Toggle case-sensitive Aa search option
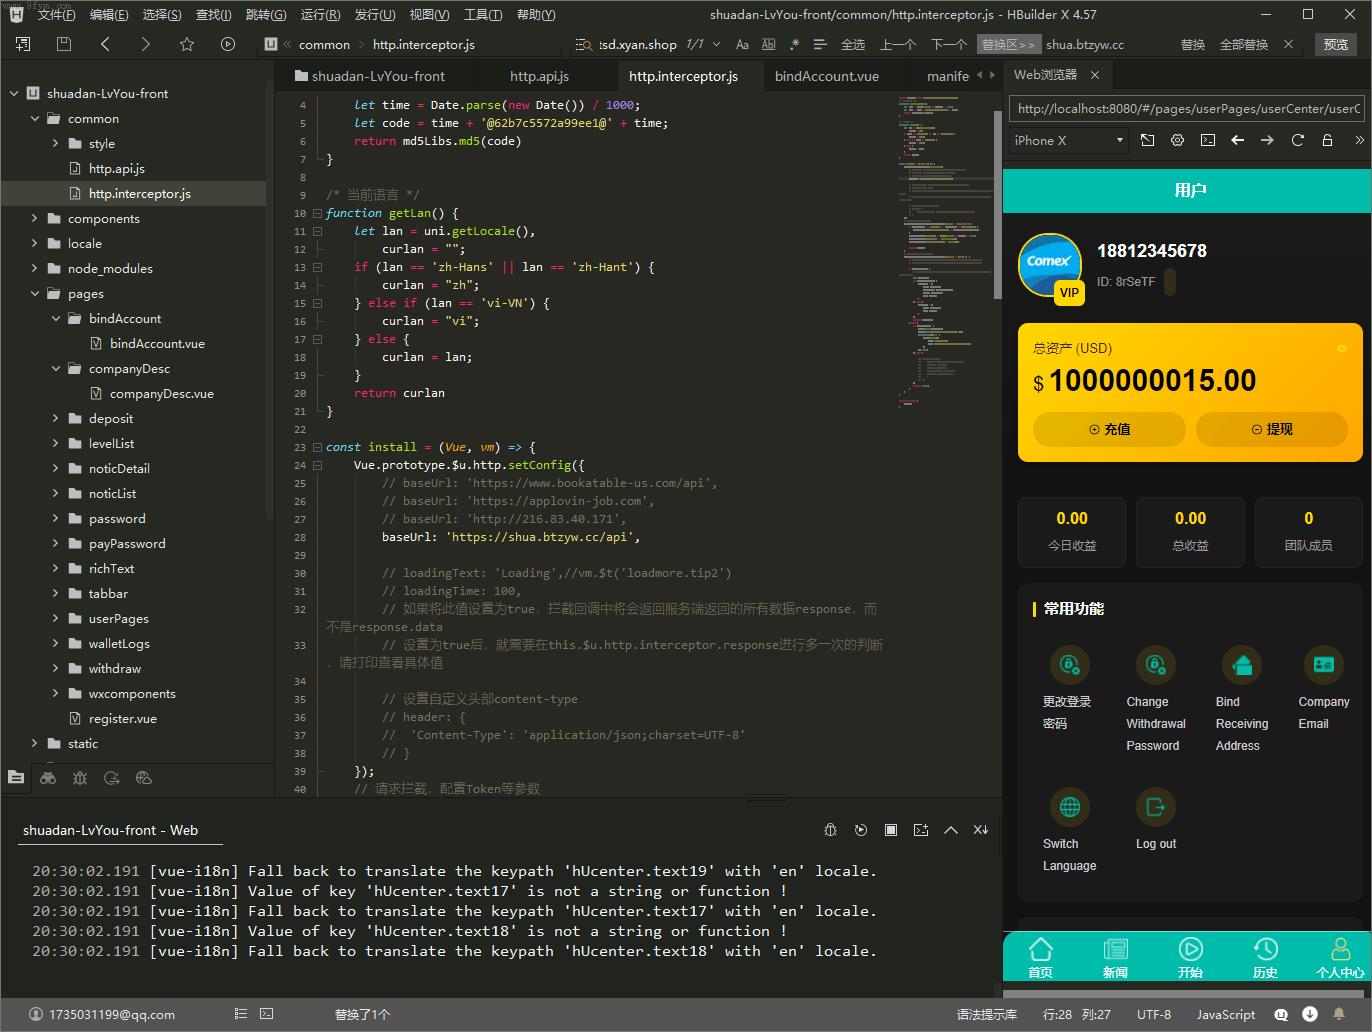This screenshot has width=1372, height=1032. (742, 44)
